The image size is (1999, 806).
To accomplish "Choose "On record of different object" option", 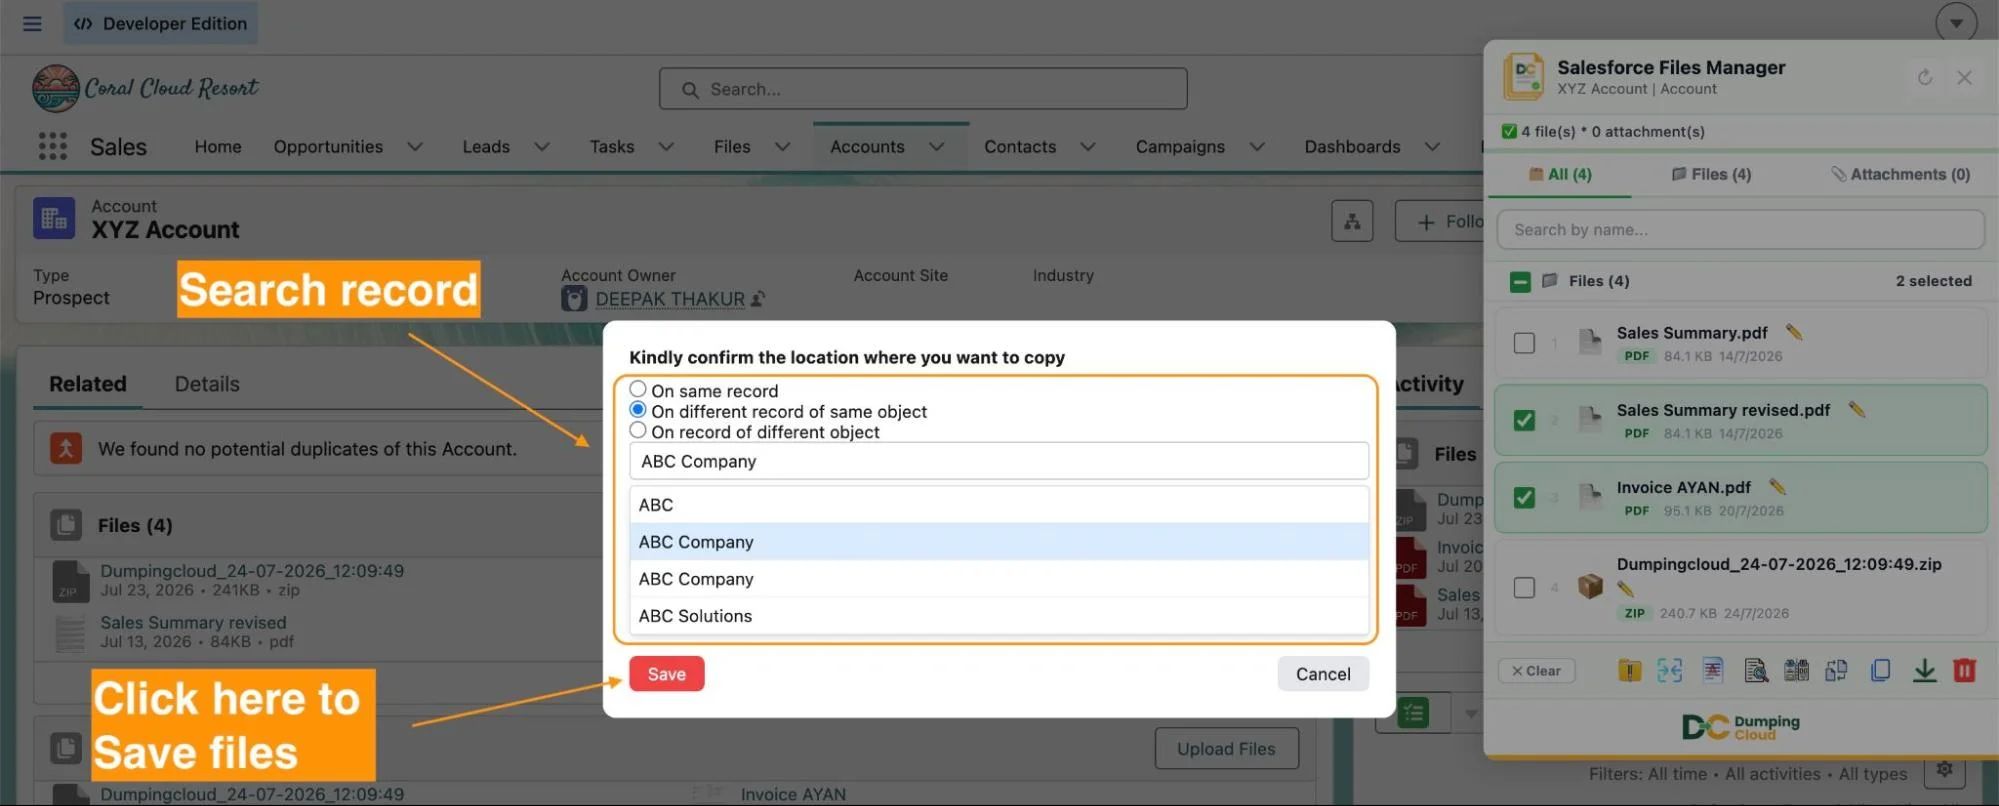I will tap(638, 430).
